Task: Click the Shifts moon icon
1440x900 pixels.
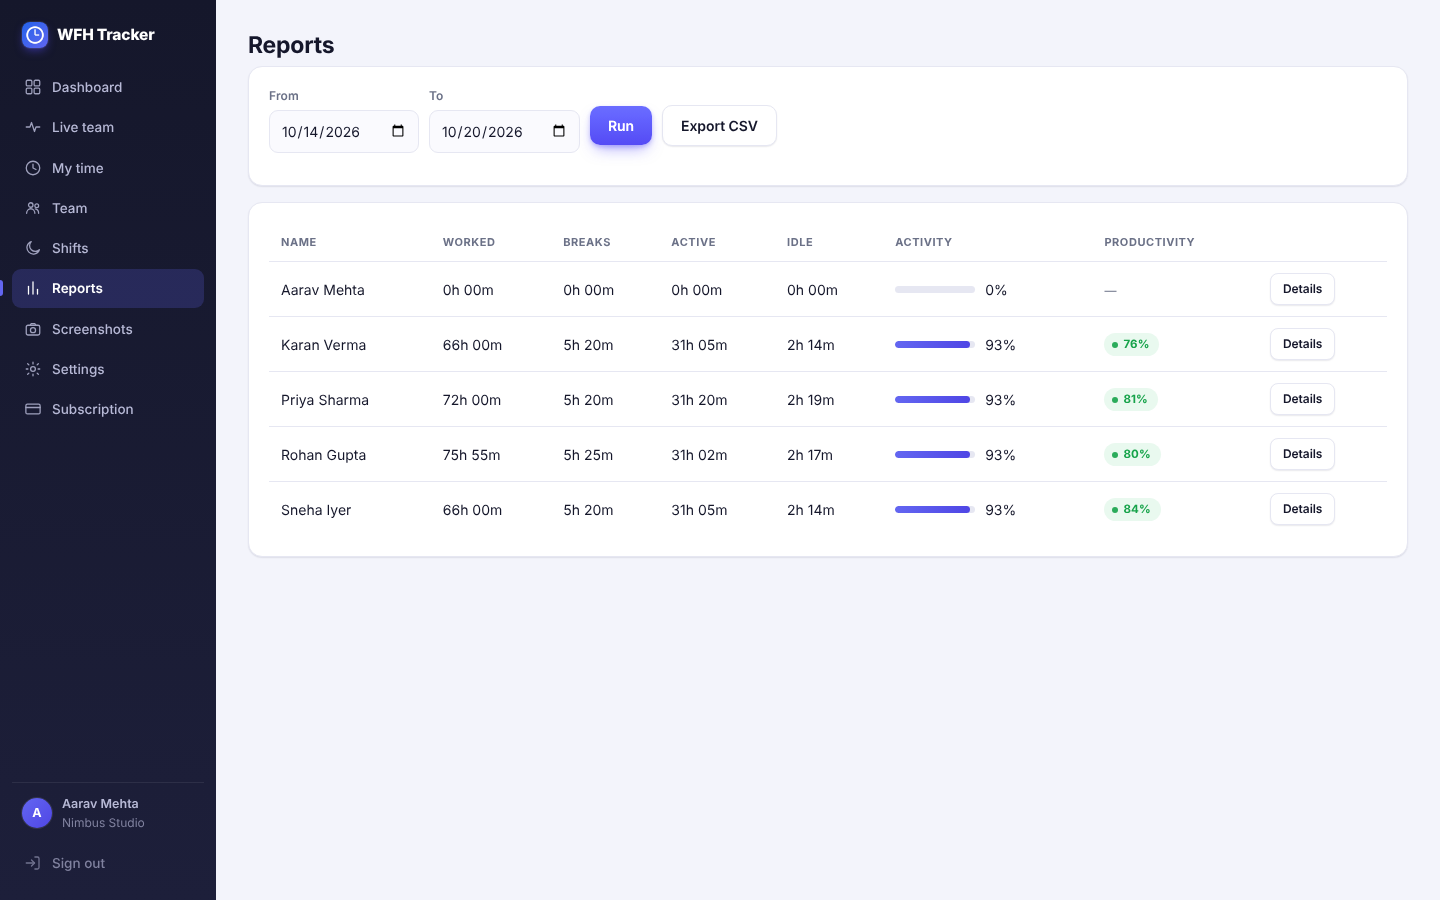Action: point(33,248)
